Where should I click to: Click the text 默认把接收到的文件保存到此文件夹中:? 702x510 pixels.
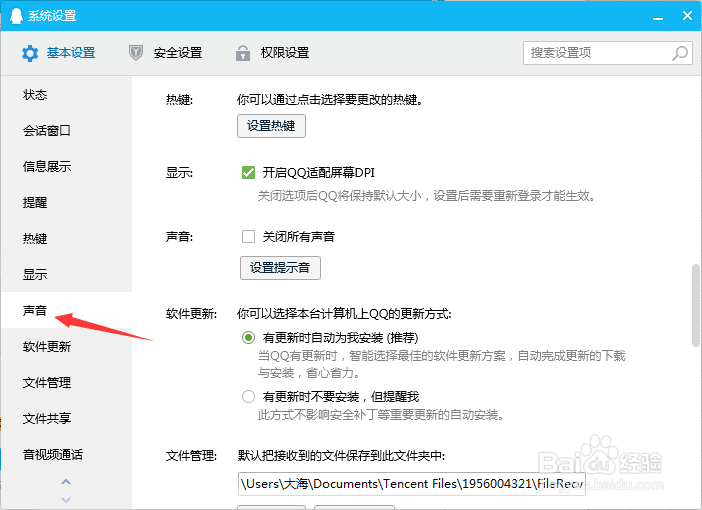pos(341,456)
